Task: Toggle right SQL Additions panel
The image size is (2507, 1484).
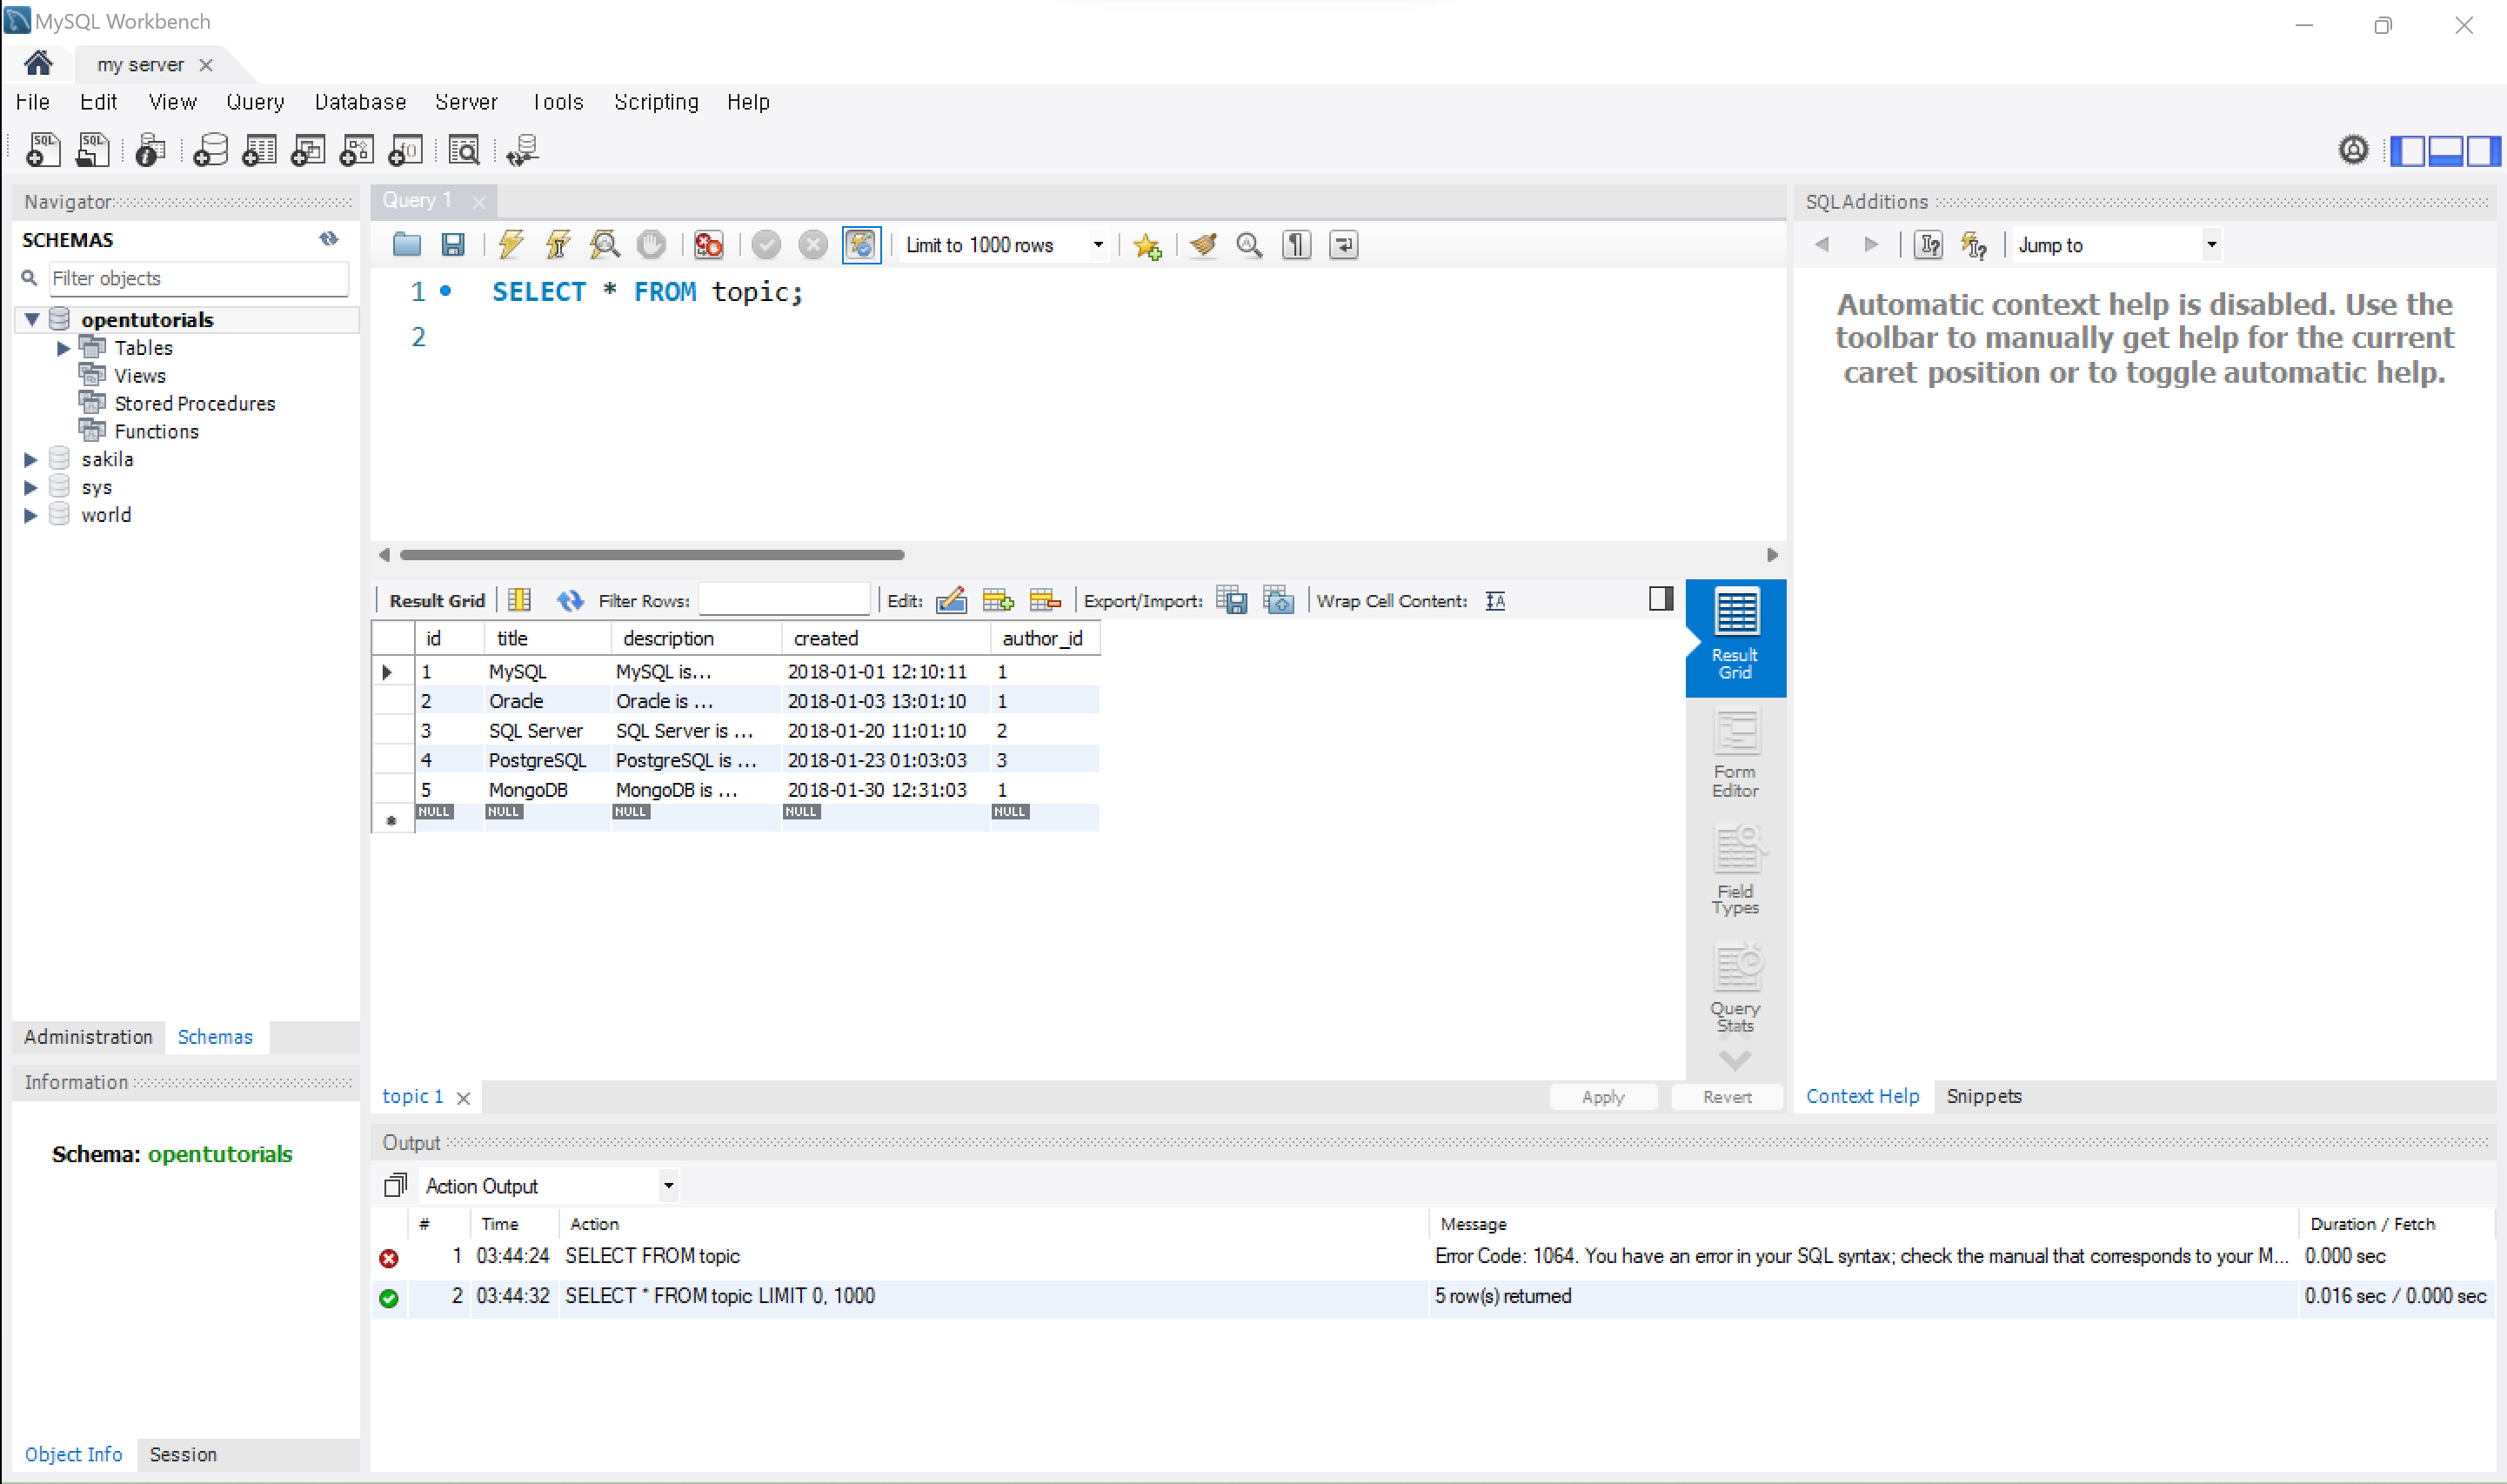Action: coord(2483,151)
